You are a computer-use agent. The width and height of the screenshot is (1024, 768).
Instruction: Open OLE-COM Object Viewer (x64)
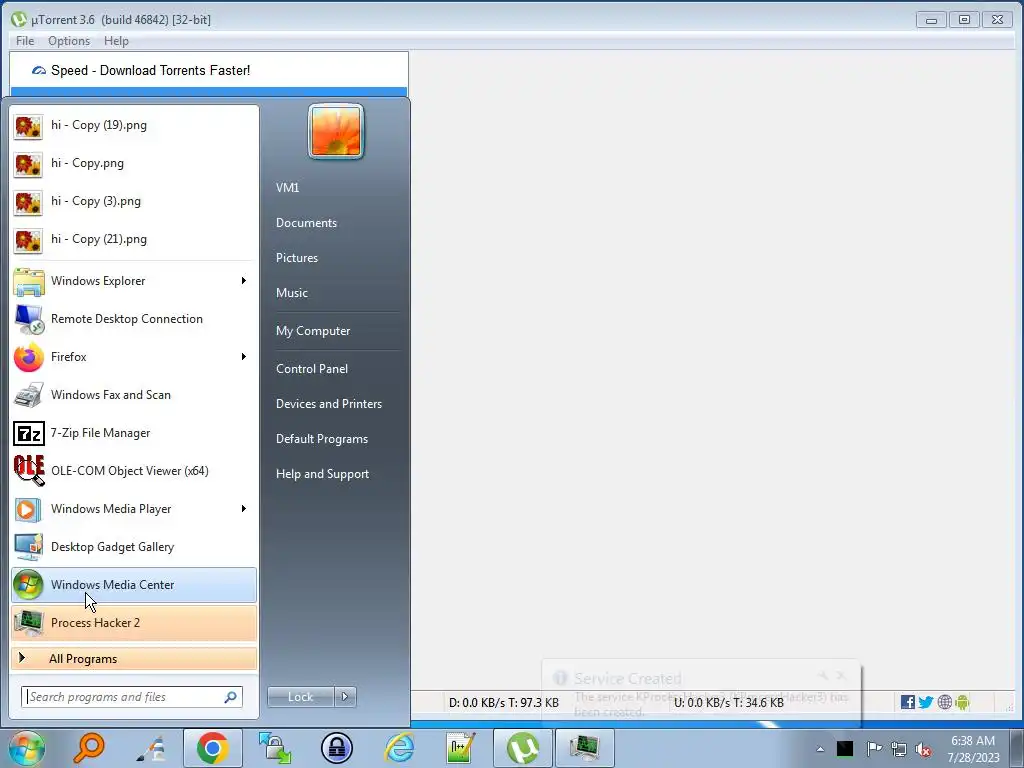134,471
